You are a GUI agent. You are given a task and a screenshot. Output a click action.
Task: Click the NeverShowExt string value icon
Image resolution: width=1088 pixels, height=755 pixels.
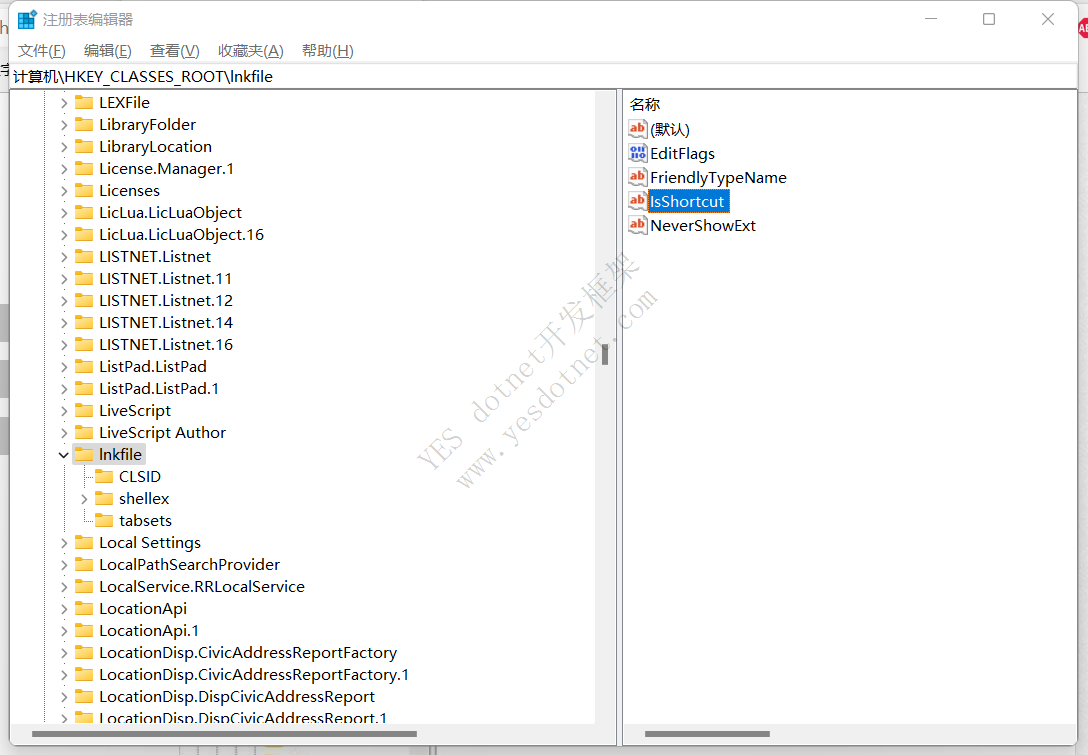pos(638,225)
